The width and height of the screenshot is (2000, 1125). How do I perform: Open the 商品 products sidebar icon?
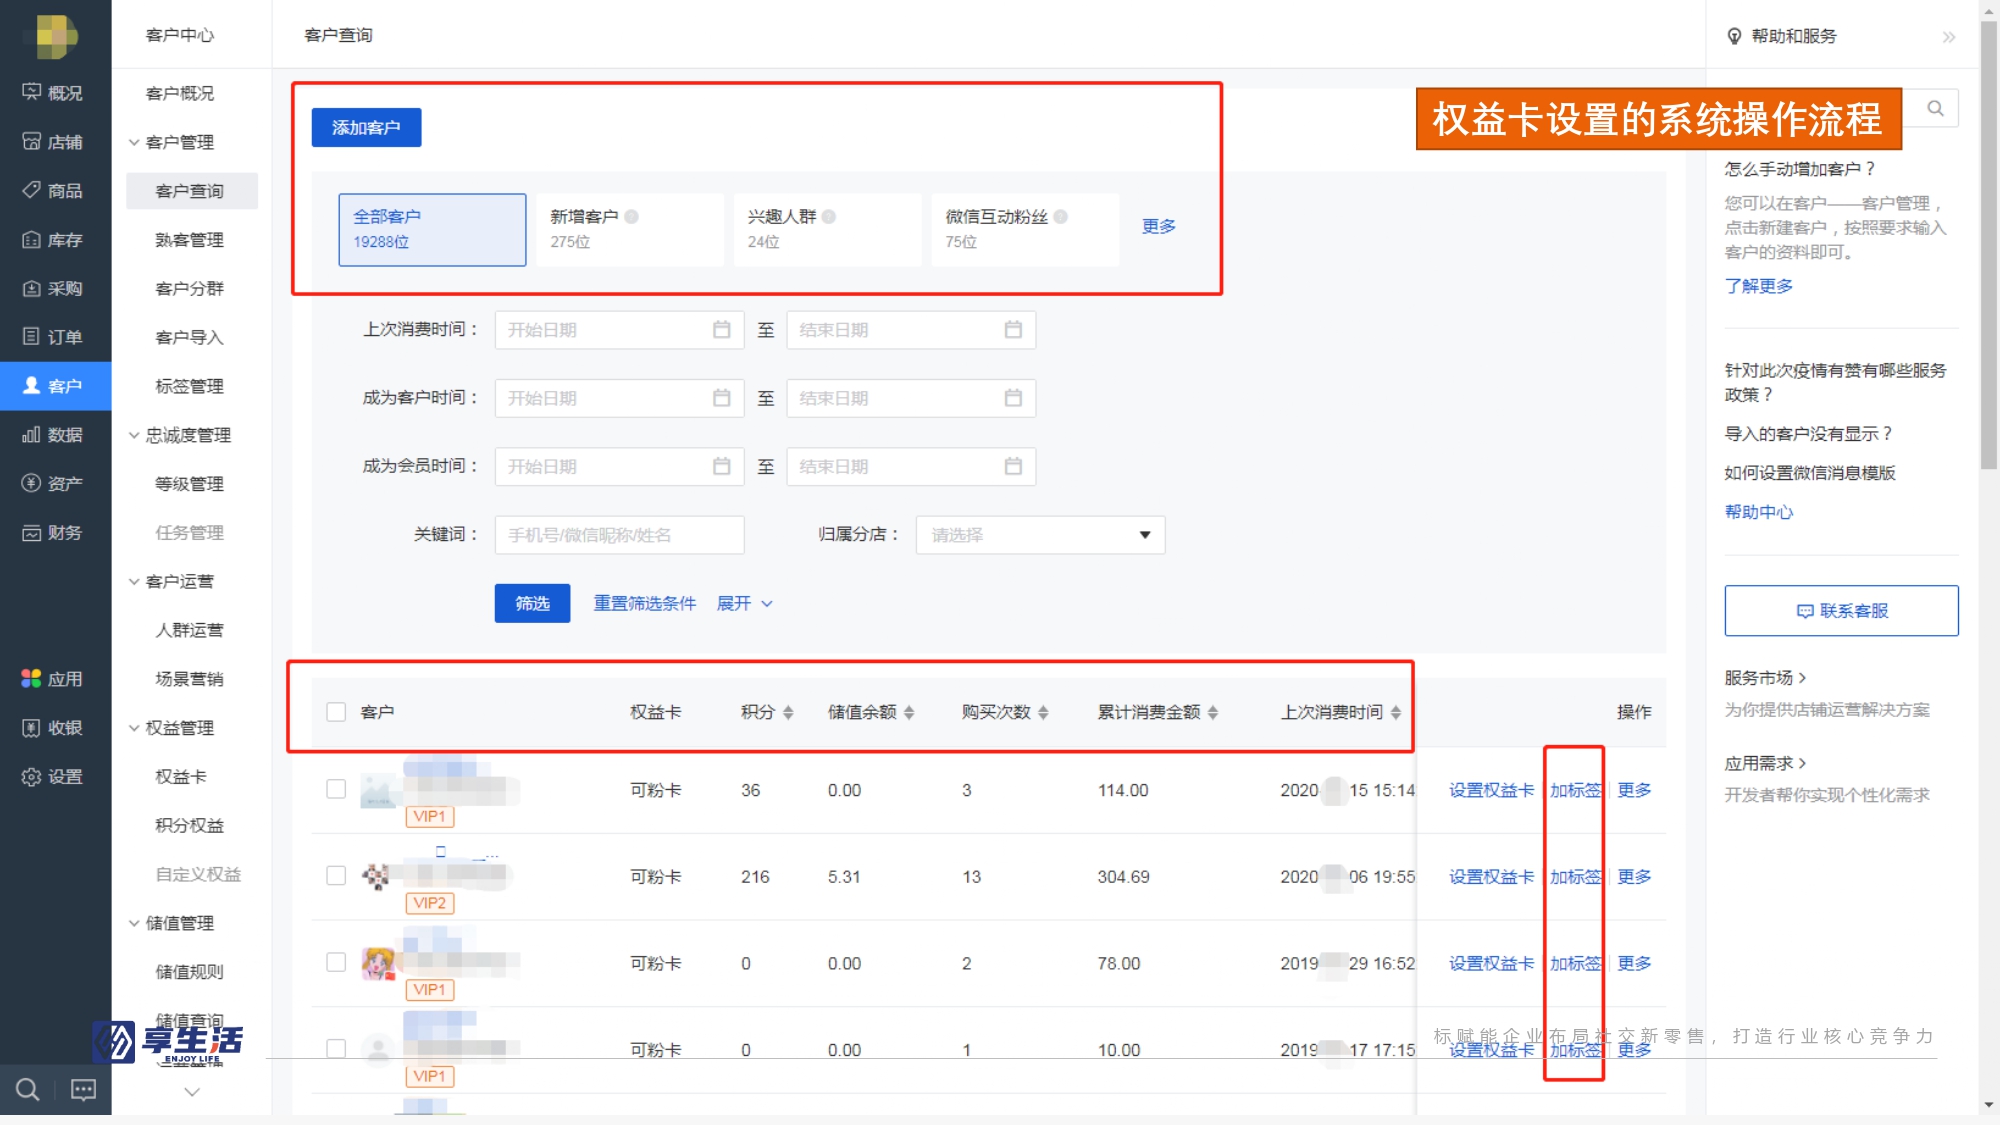coord(32,190)
